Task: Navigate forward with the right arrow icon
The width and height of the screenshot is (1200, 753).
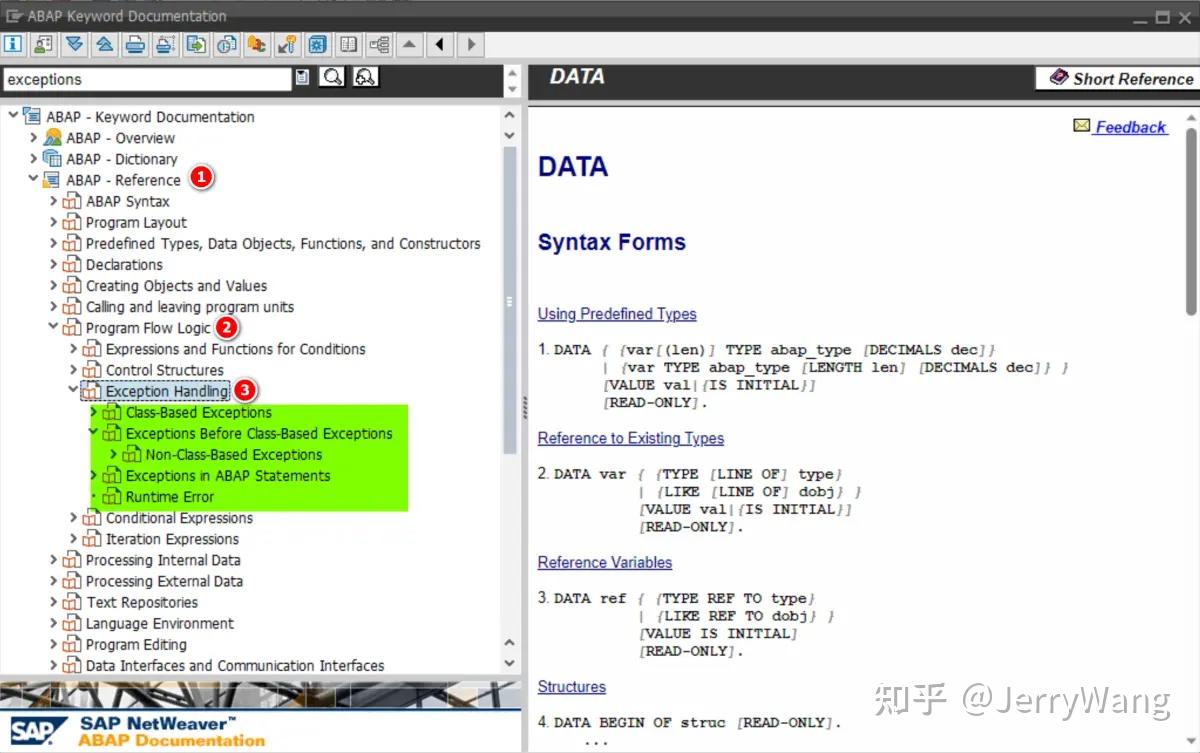Action: (470, 44)
